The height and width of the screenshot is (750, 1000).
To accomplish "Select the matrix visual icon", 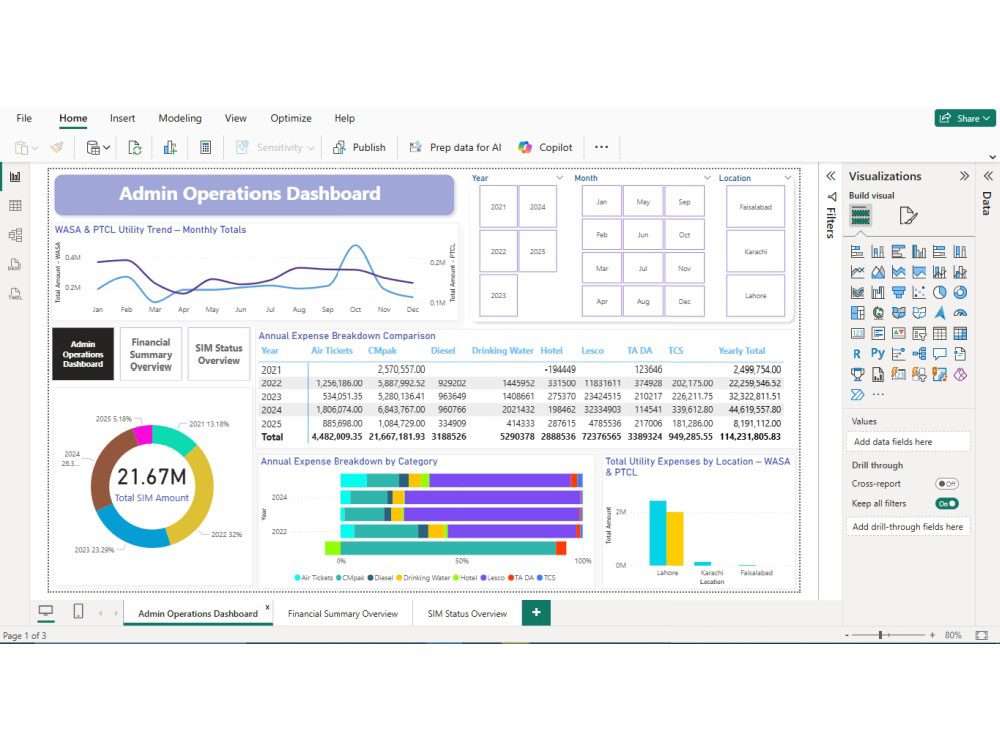I will point(960,334).
